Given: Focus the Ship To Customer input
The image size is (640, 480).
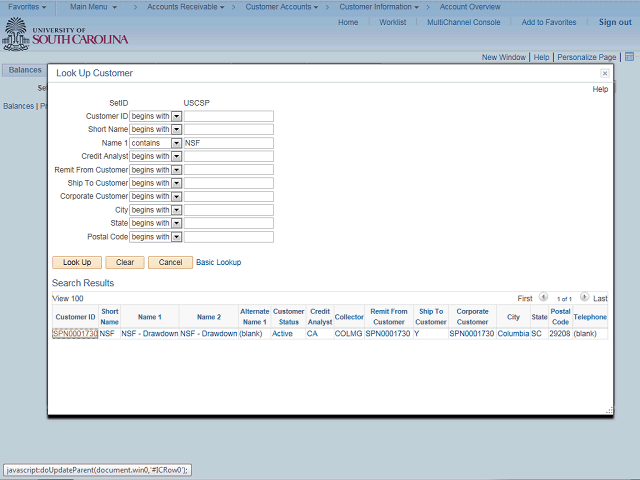Looking at the screenshot, I should click(229, 183).
